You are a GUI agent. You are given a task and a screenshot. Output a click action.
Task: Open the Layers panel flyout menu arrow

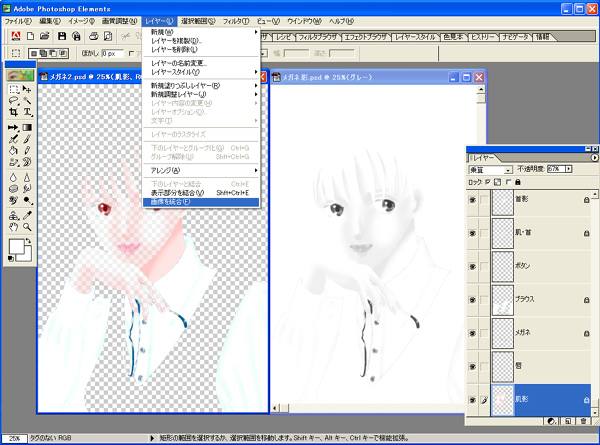pyautogui.click(x=595, y=158)
